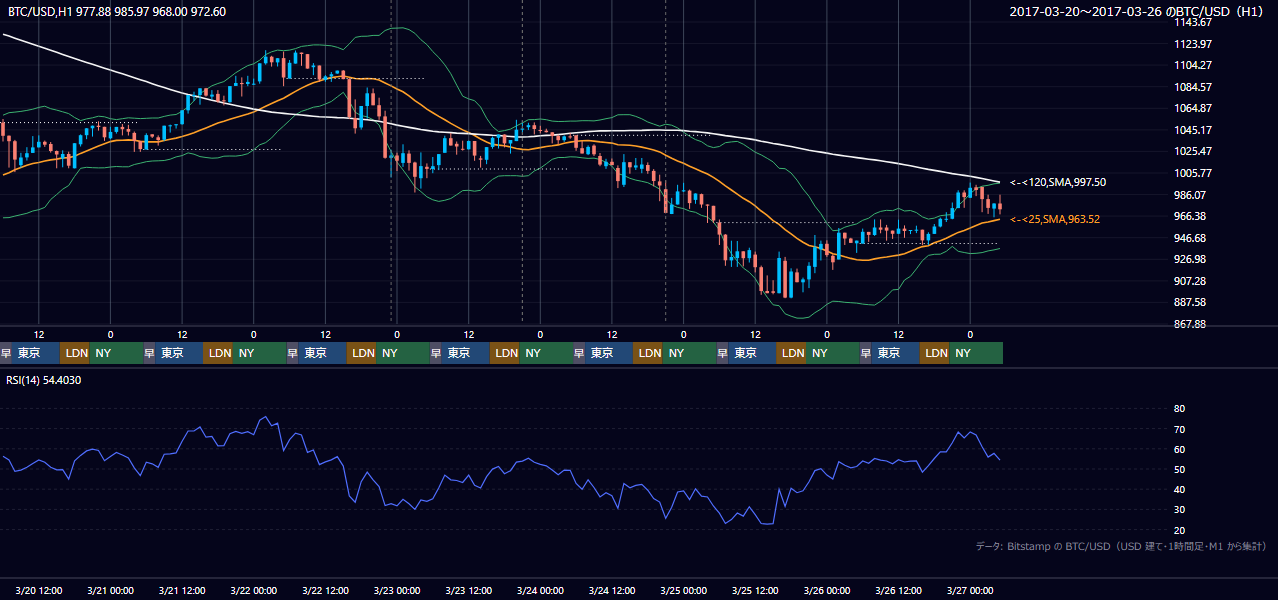This screenshot has width=1278, height=600.
Task: Select the 3/27 00:00 date label
Action: tap(969, 591)
